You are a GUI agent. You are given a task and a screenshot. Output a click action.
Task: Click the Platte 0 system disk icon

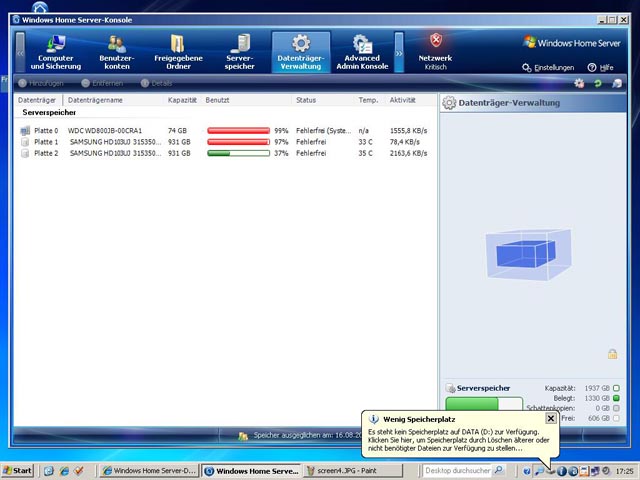click(x=25, y=131)
